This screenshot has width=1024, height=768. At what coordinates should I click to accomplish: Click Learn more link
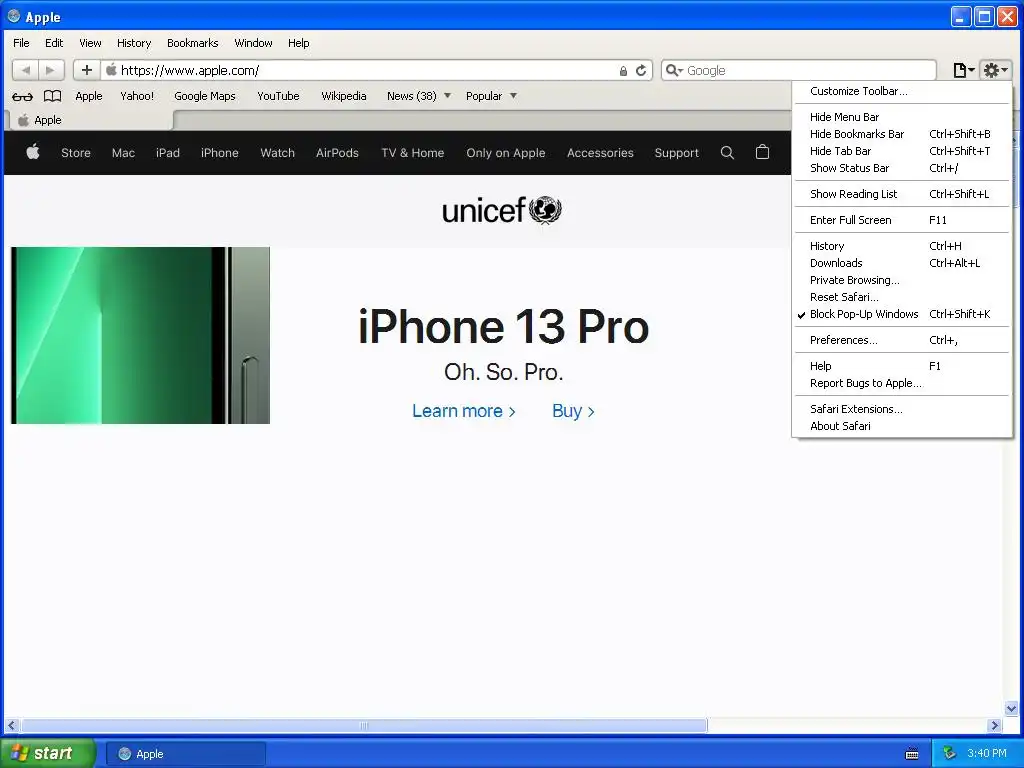(464, 411)
